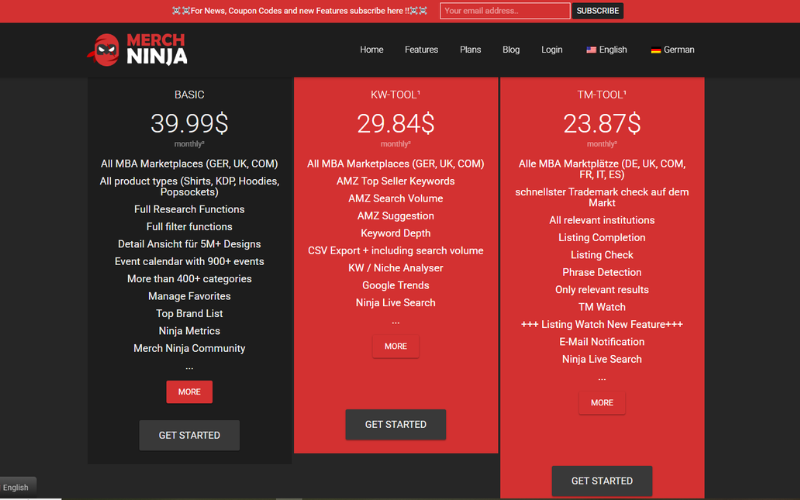This screenshot has width=800, height=500.
Task: Click '+++ Listing Watch New Feature+++'
Action: (x=602, y=324)
